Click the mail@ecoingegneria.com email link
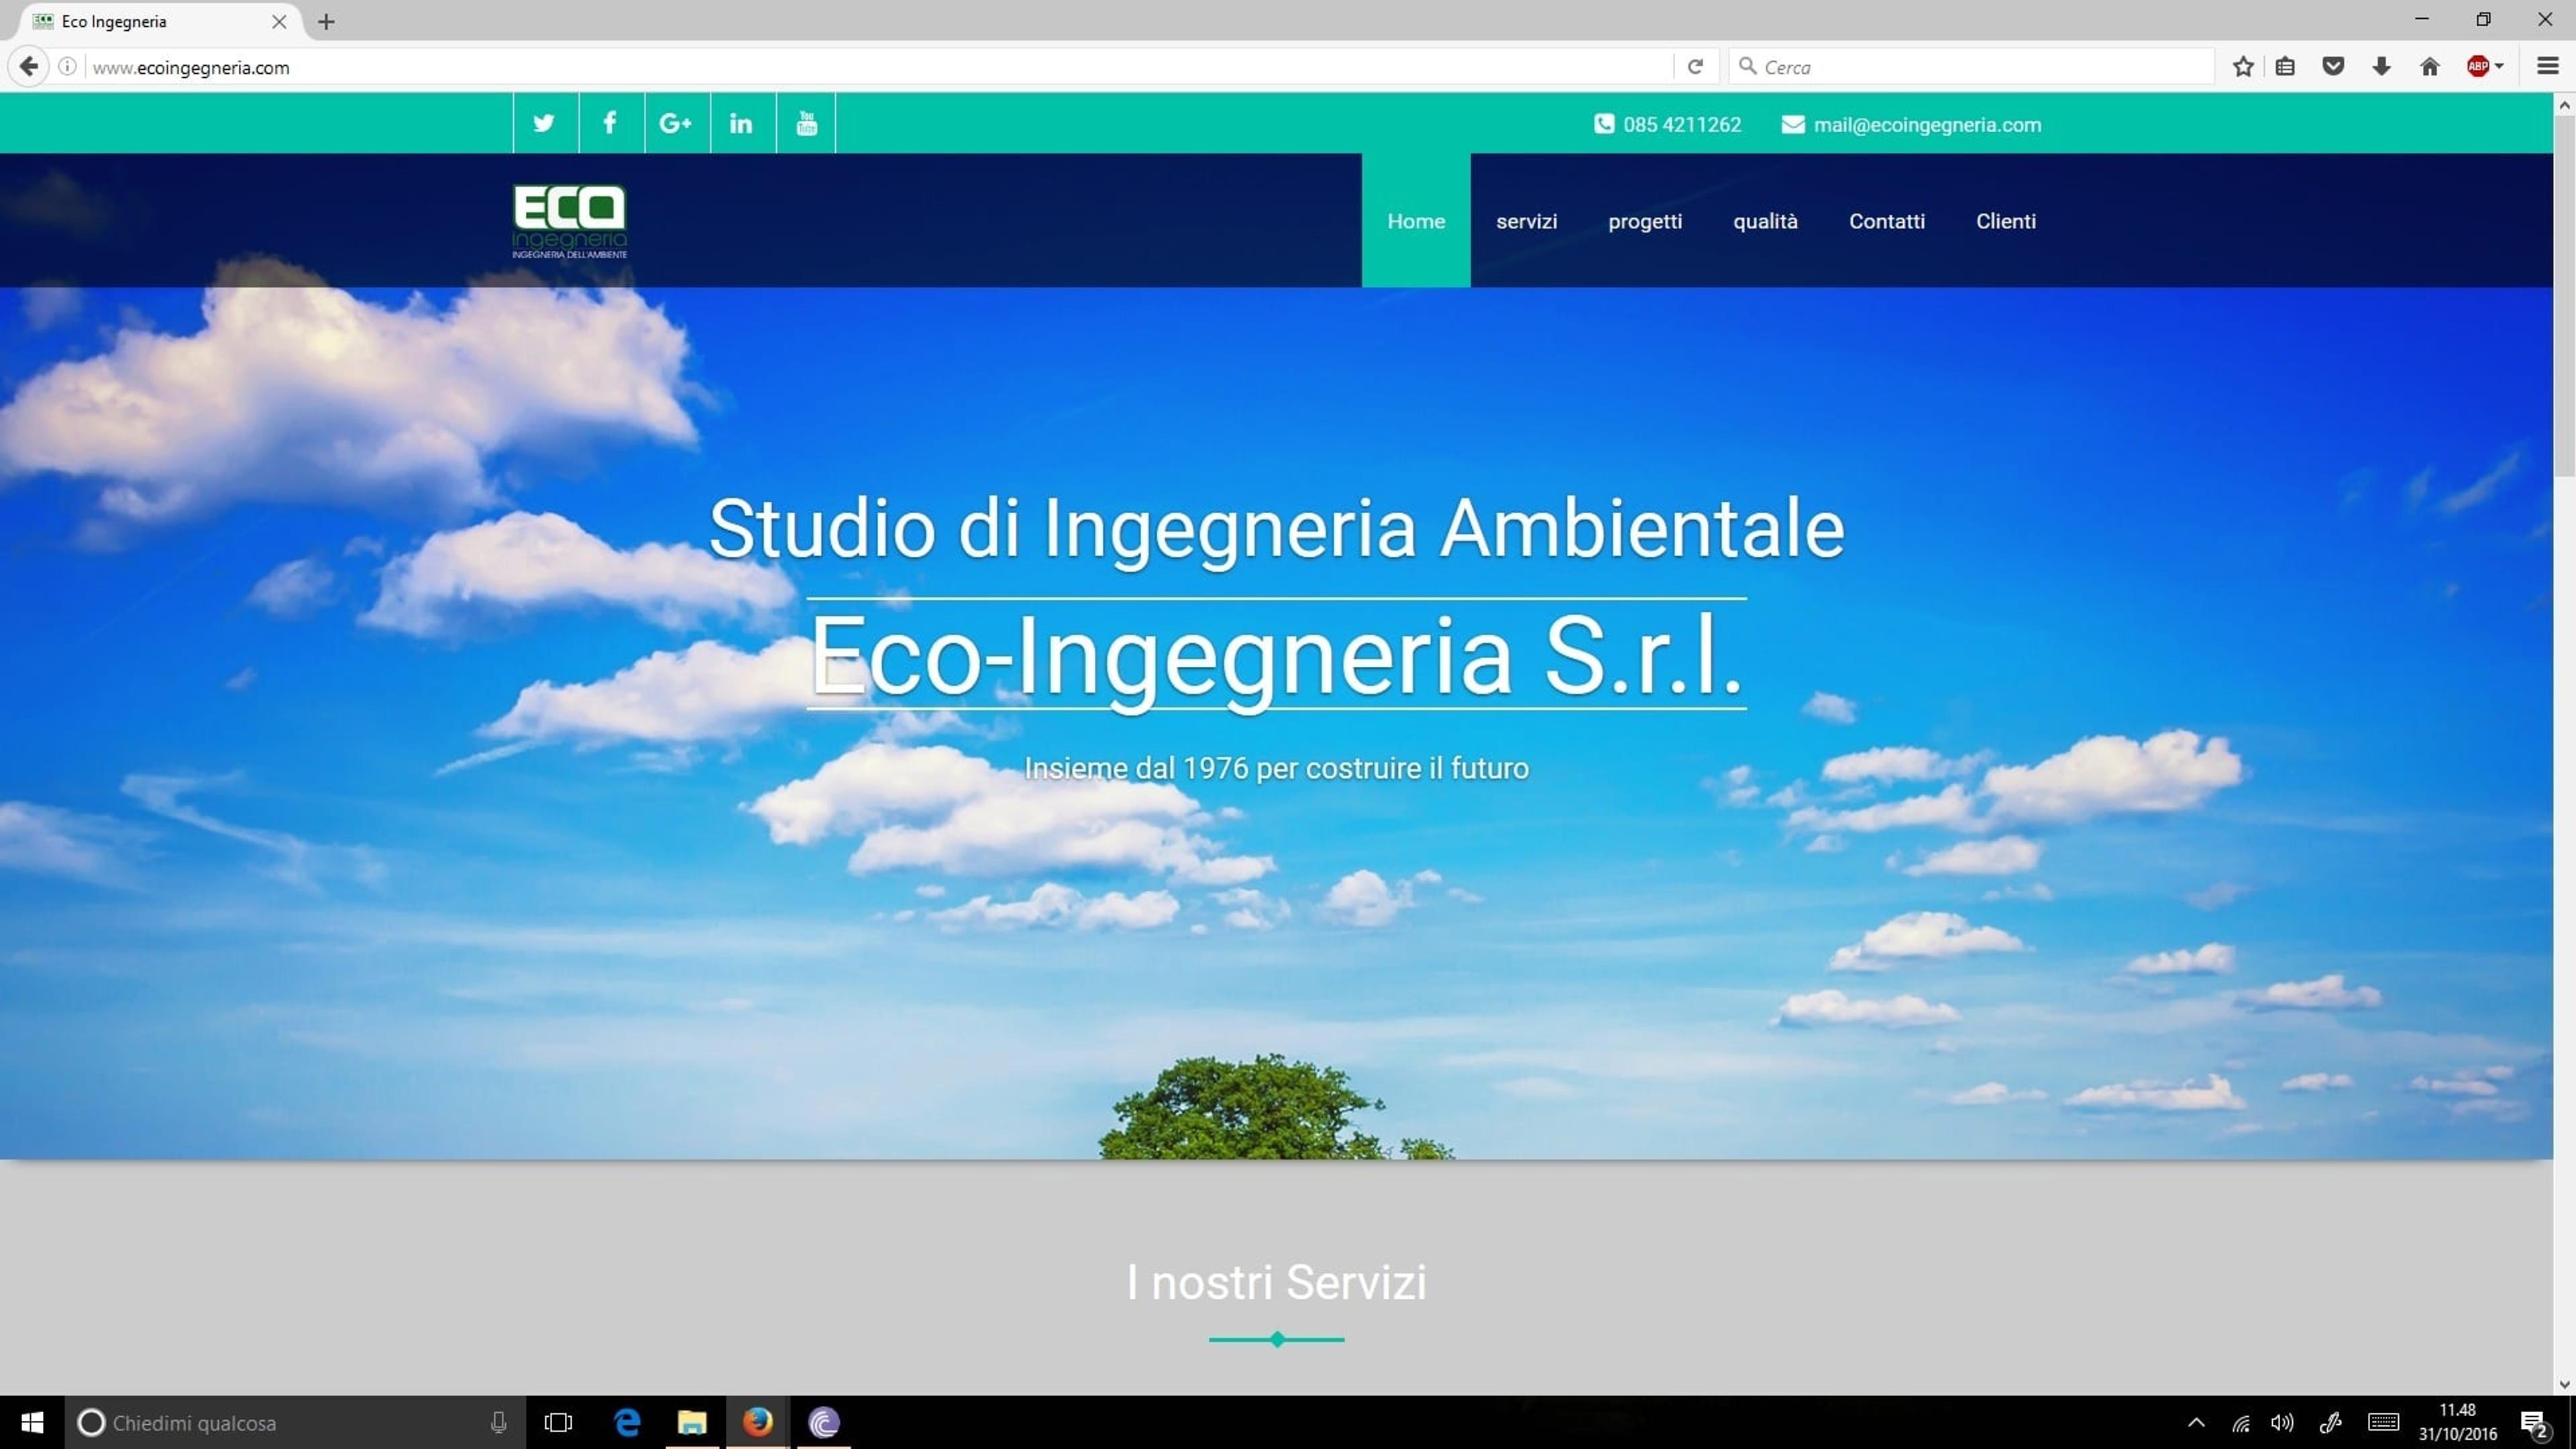The height and width of the screenshot is (1449, 2576). (x=1927, y=125)
